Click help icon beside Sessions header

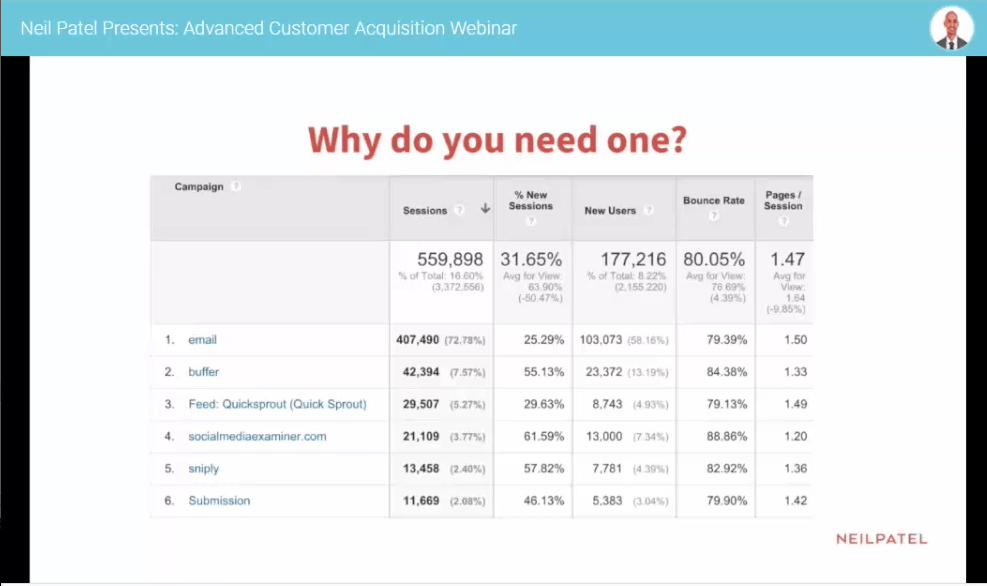(459, 210)
